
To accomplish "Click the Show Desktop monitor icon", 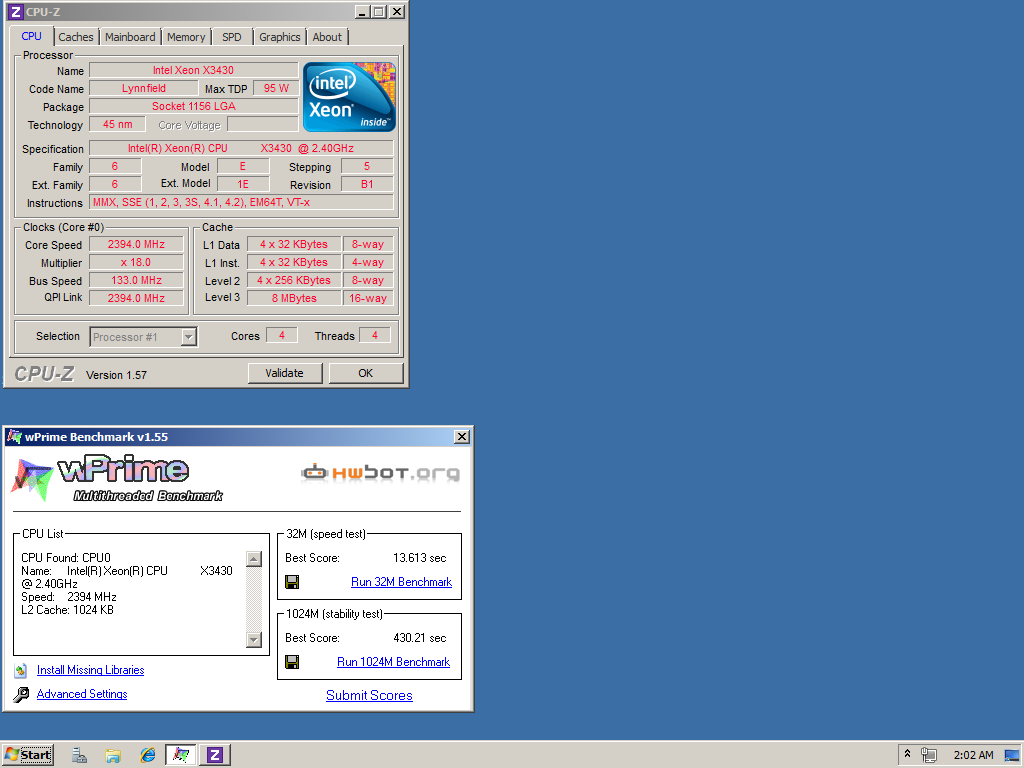I will click(x=1012, y=755).
